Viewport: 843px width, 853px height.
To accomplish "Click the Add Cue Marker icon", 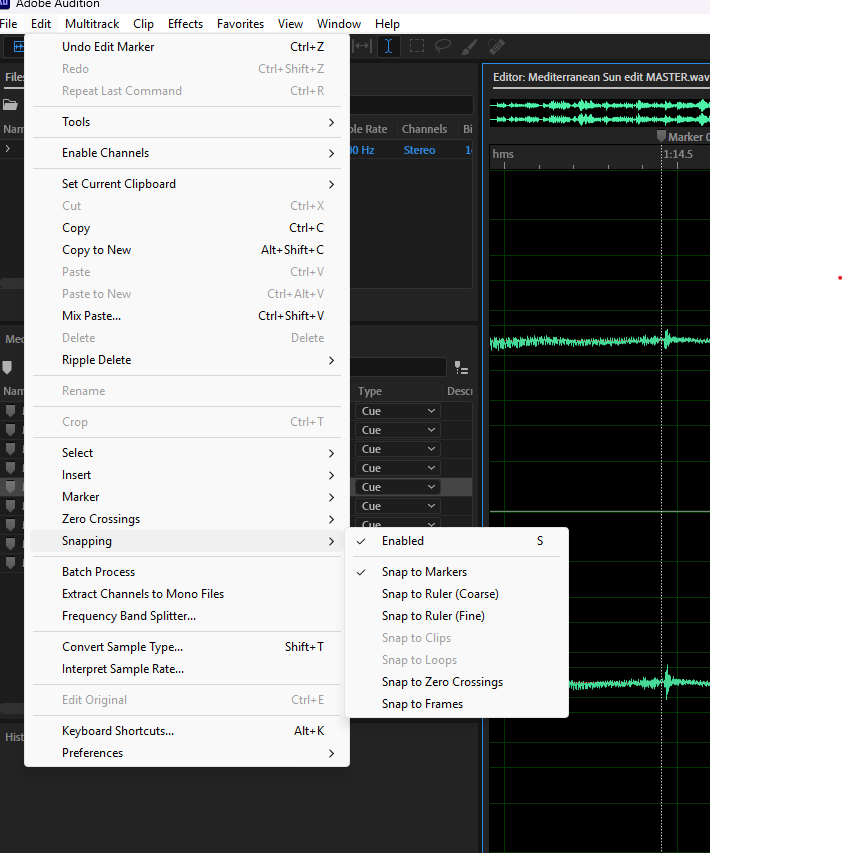I will point(7,368).
